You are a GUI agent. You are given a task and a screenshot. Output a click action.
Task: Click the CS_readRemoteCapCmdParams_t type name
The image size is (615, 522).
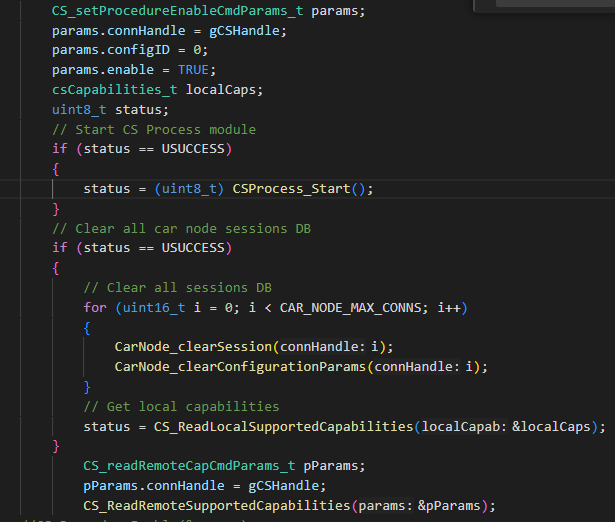click(189, 466)
